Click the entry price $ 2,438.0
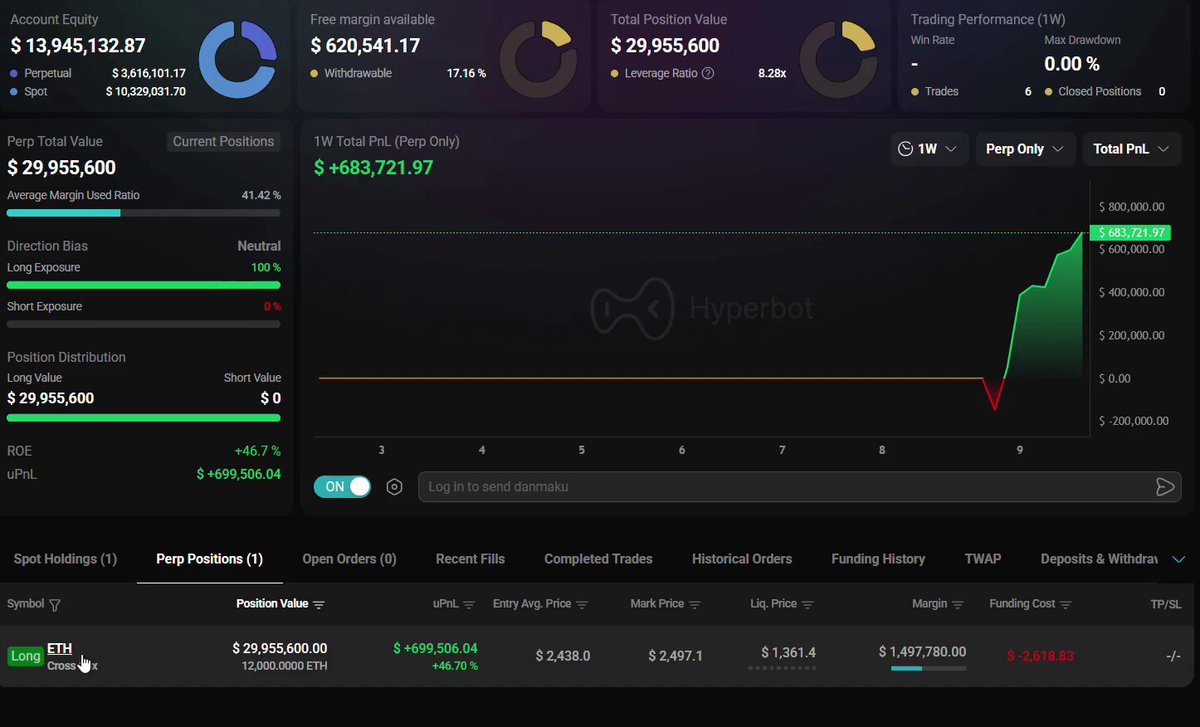The height and width of the screenshot is (727, 1200). tap(563, 656)
